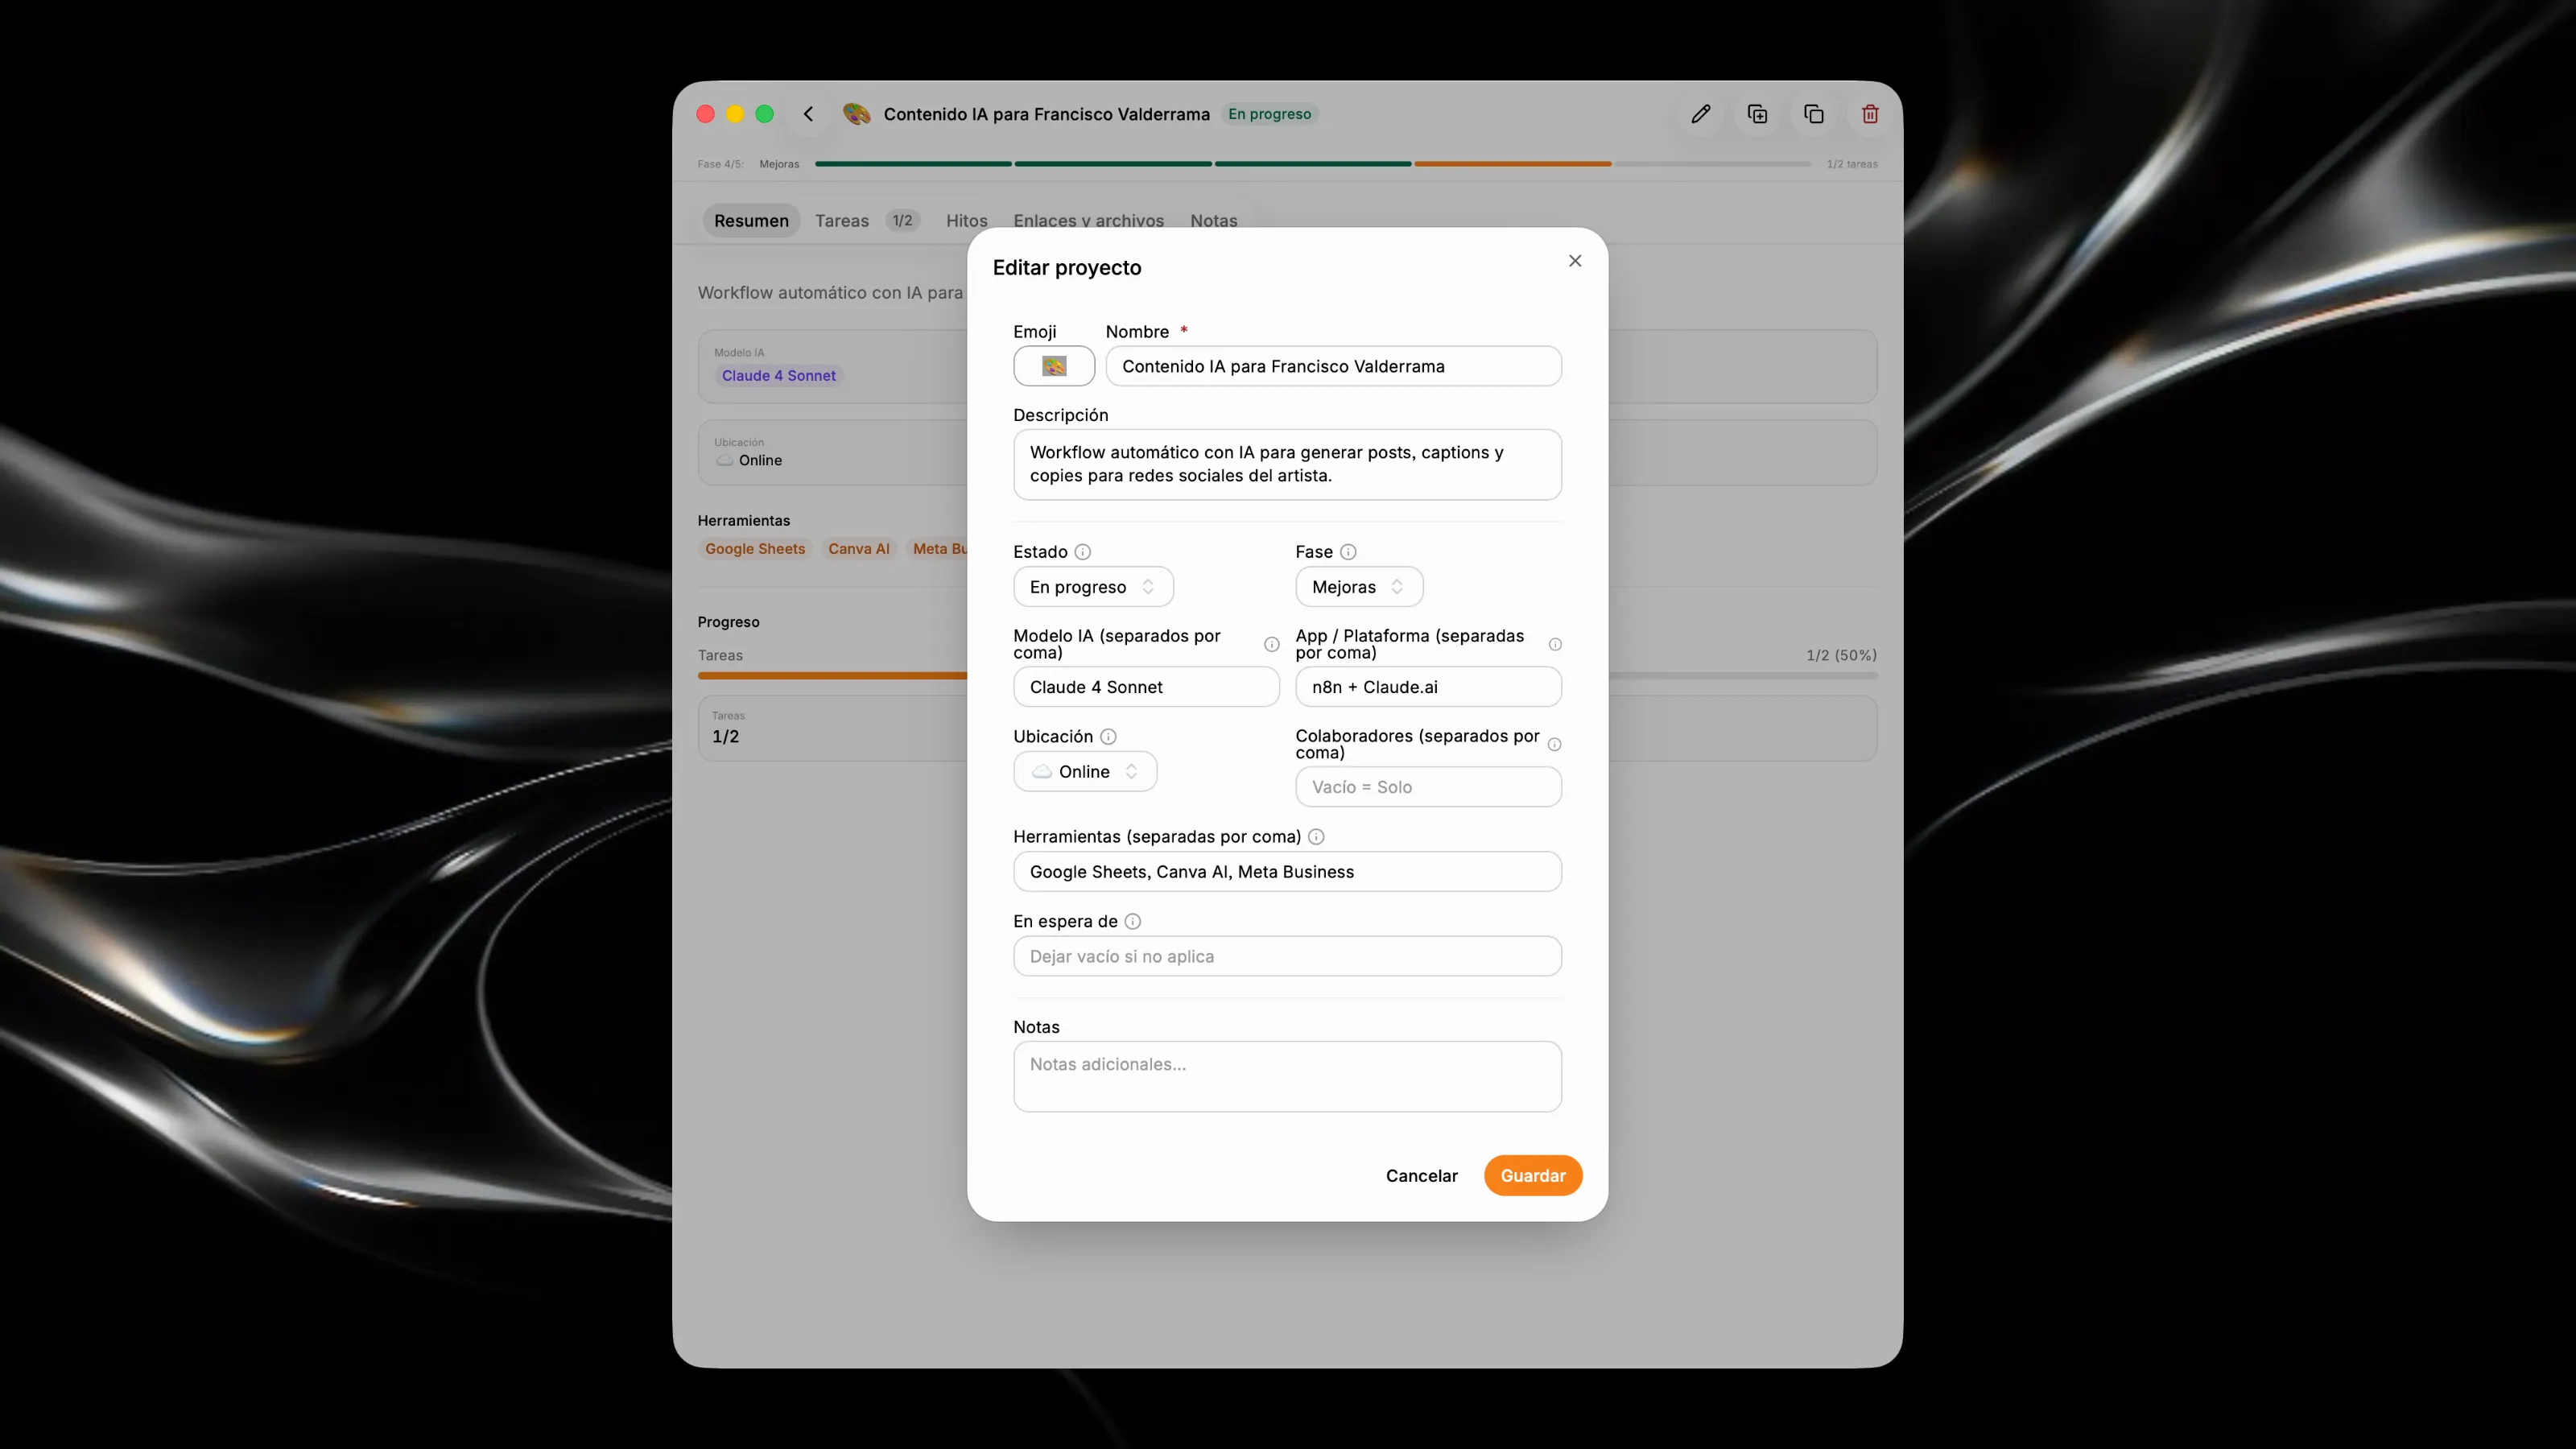Switch to the Tareas tab

(842, 221)
